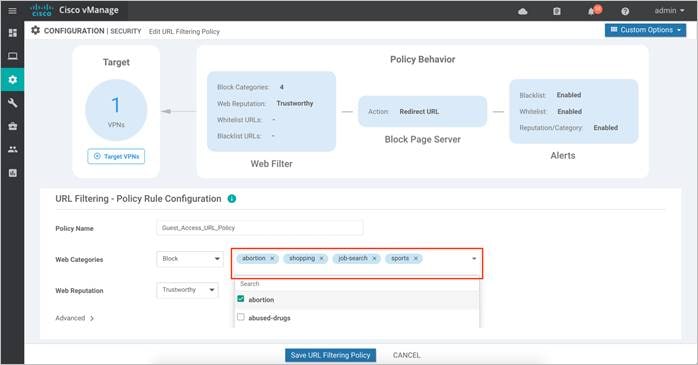Image resolution: width=698 pixels, height=365 pixels.
Task: Click the Redirect URL action text
Action: (419, 112)
